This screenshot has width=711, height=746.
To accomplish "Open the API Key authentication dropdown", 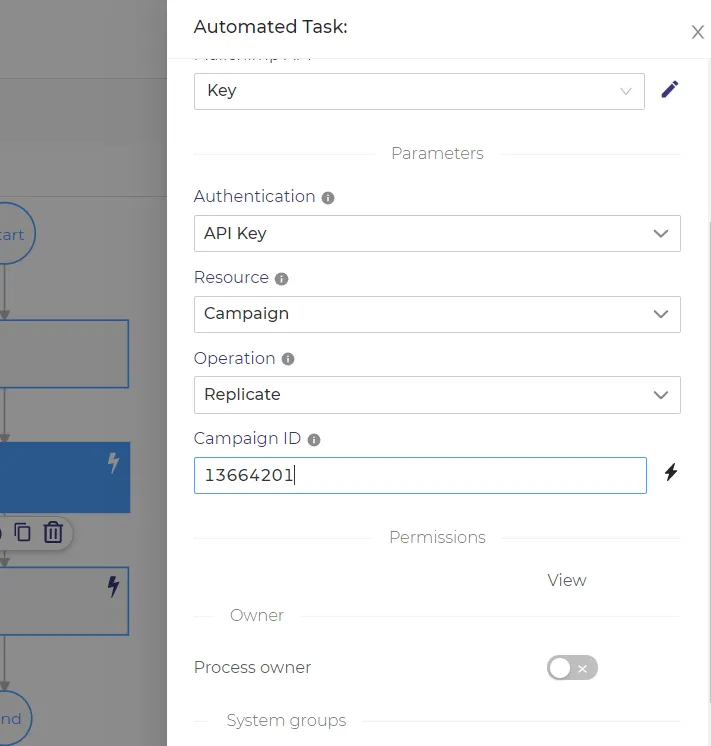I will tap(437, 234).
